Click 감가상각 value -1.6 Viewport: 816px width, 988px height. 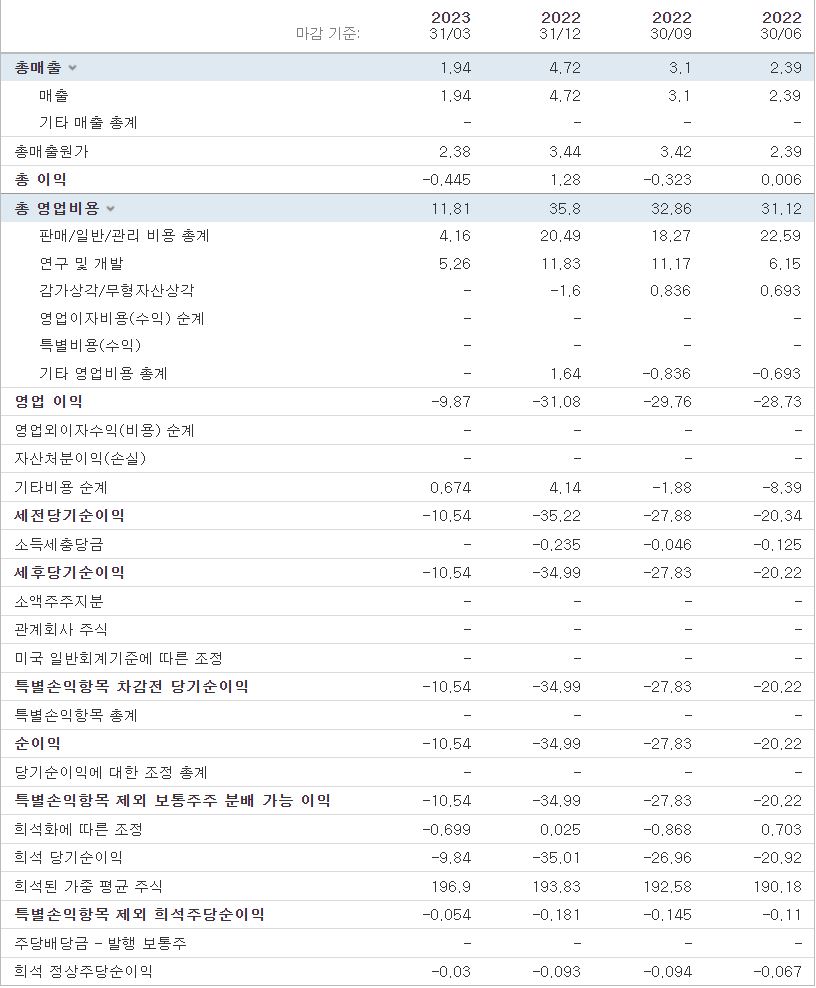coord(565,290)
